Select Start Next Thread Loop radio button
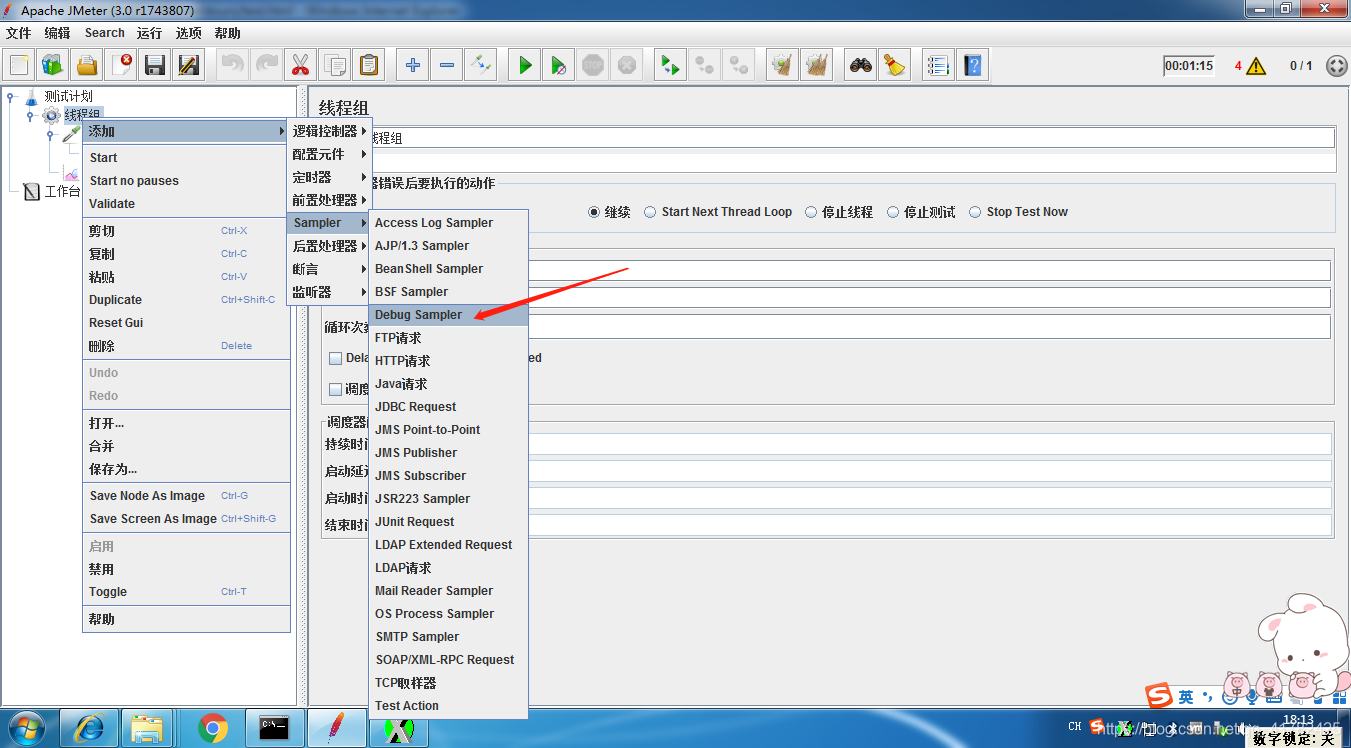 [650, 212]
